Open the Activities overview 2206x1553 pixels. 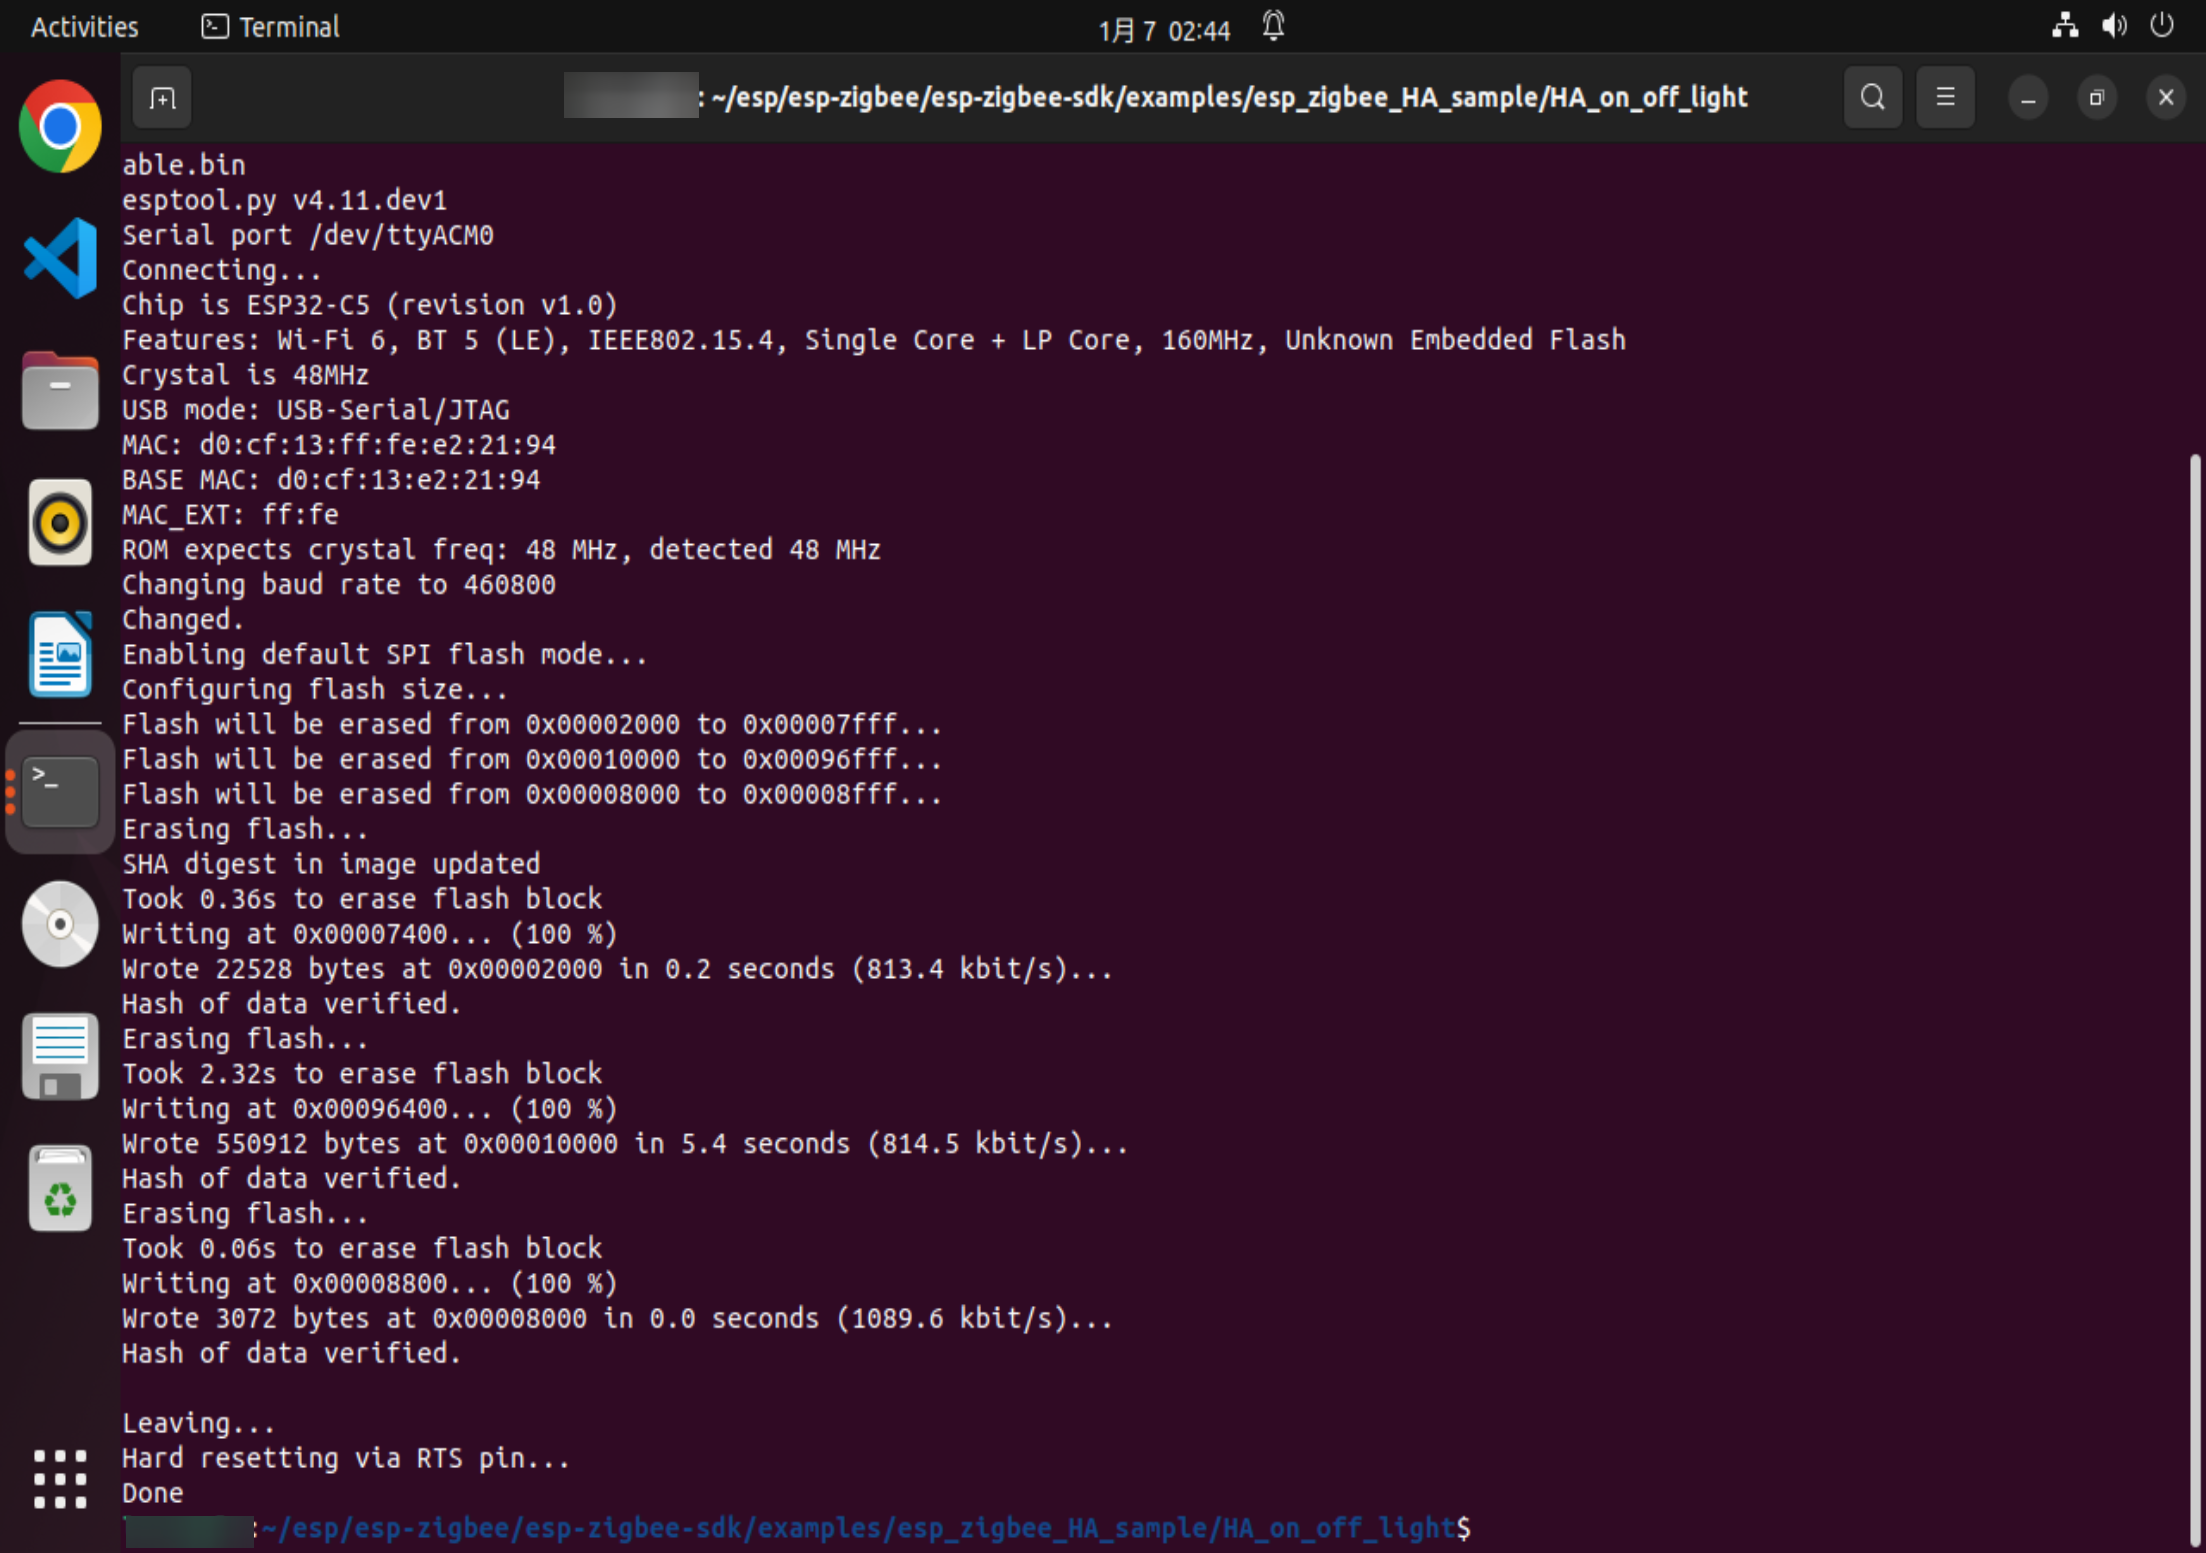84,27
